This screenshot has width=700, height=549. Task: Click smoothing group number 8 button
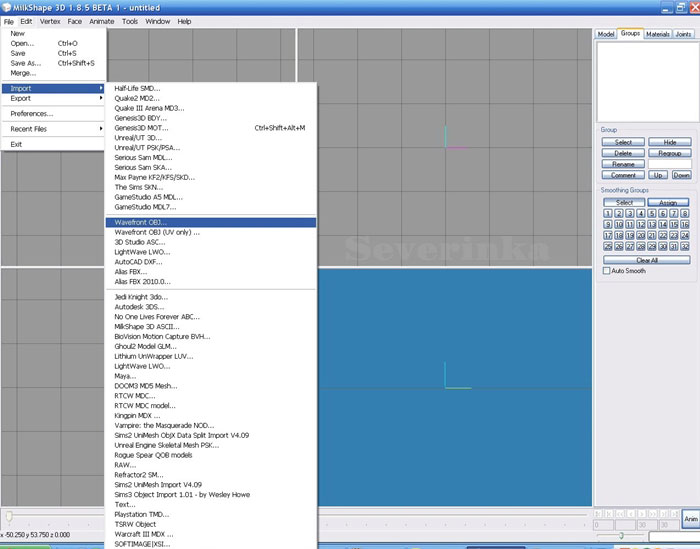point(685,213)
